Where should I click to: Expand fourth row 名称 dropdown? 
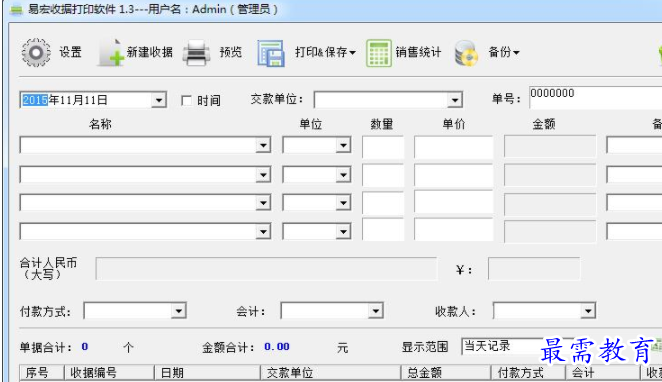[263, 232]
